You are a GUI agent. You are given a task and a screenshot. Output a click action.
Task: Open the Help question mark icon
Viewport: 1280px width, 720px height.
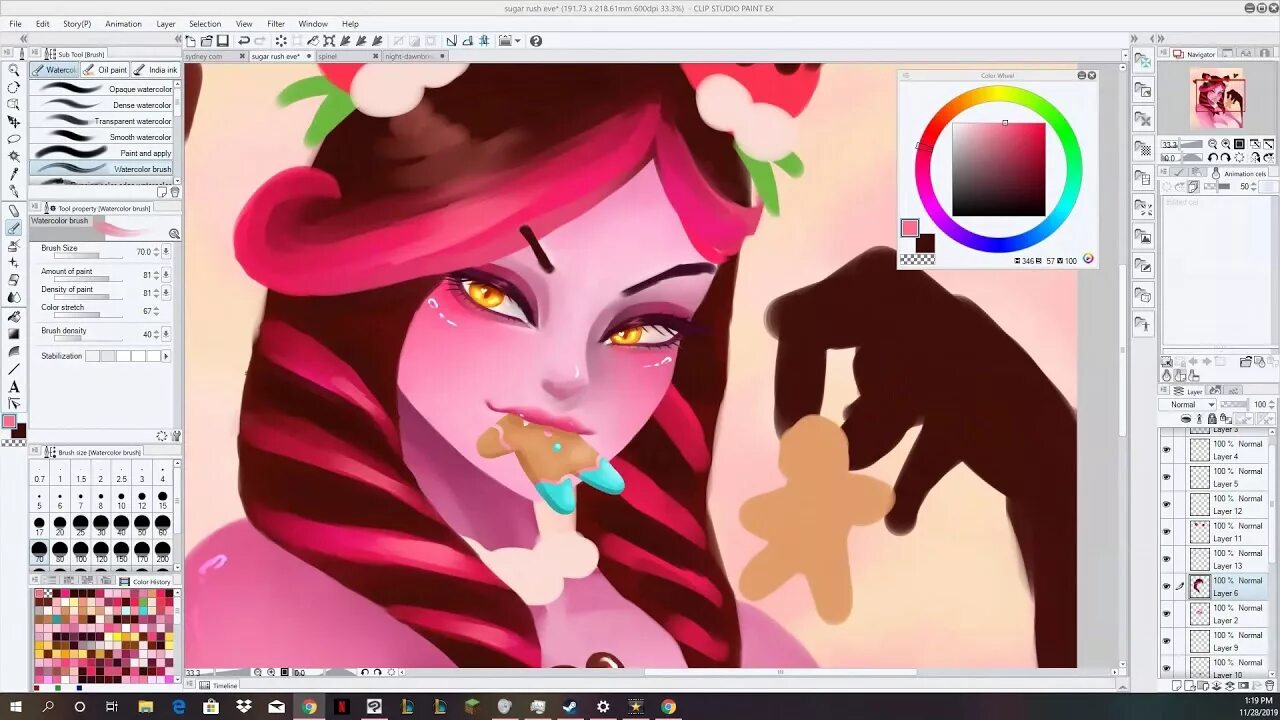click(536, 41)
